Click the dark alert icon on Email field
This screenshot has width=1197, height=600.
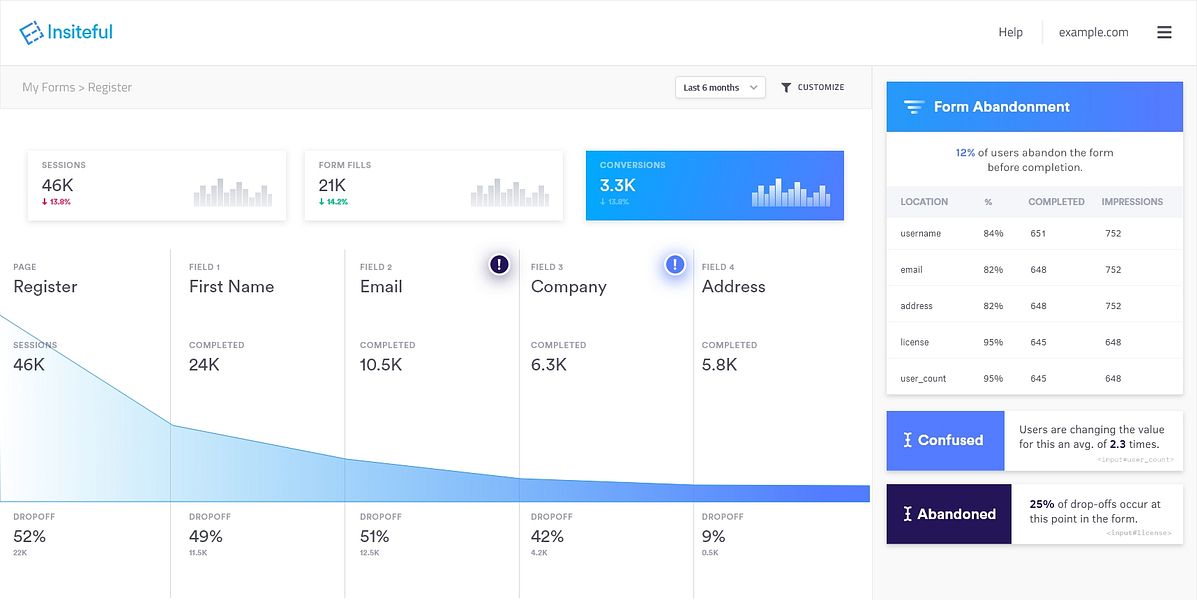[499, 265]
